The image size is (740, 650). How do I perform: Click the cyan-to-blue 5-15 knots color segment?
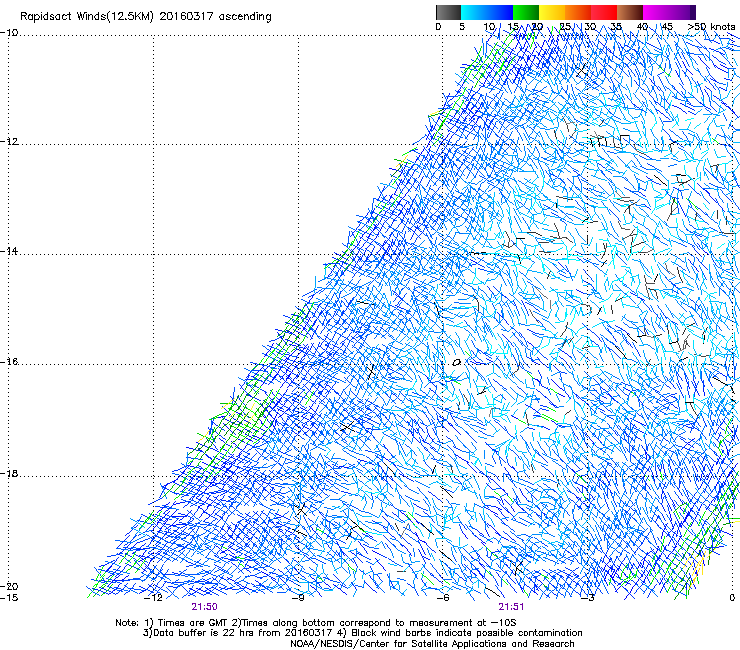487,12
